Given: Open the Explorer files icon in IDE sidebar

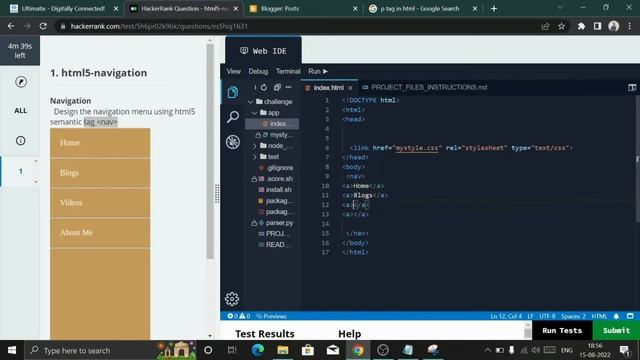Looking at the screenshot, I should click(233, 92).
